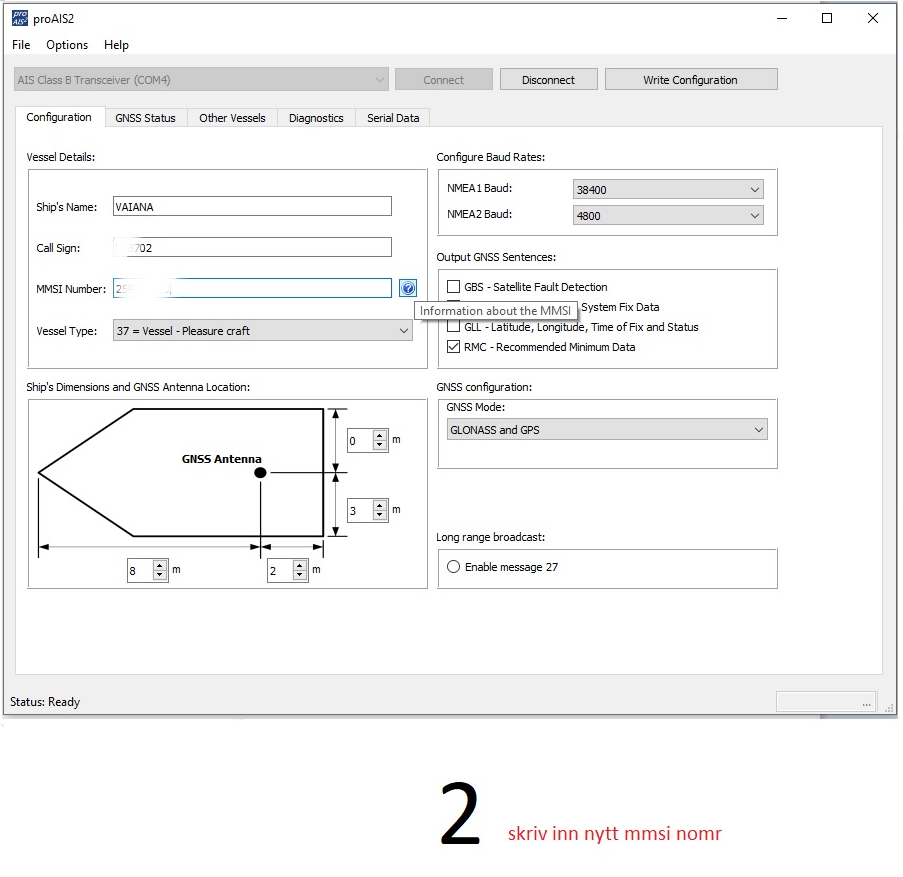Image resolution: width=903 pixels, height=877 pixels.
Task: Click the MMSI information help icon
Action: [407, 288]
